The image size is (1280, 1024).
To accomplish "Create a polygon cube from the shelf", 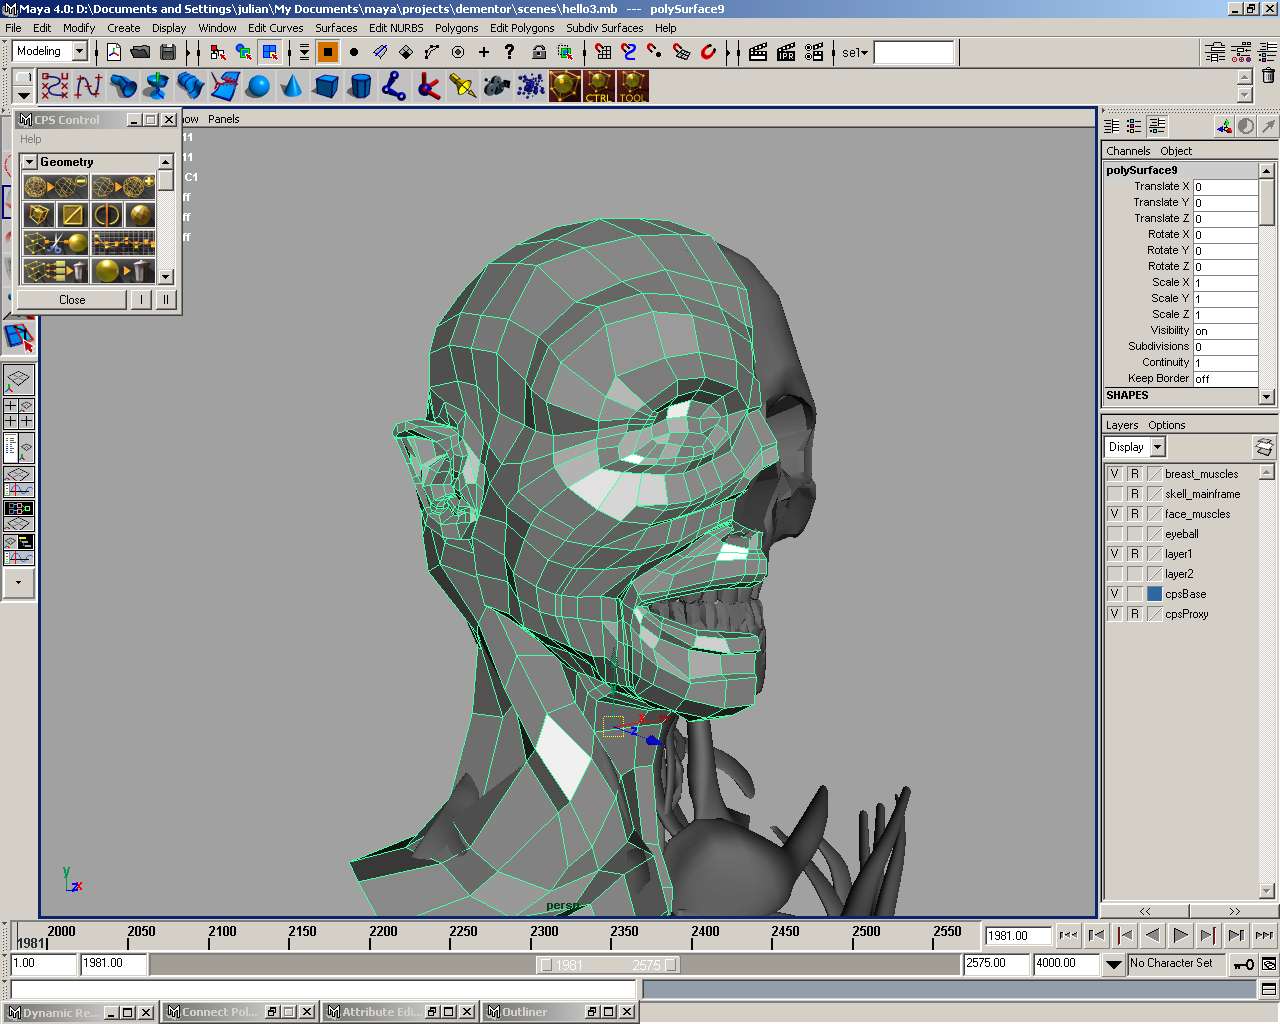I will pos(326,87).
